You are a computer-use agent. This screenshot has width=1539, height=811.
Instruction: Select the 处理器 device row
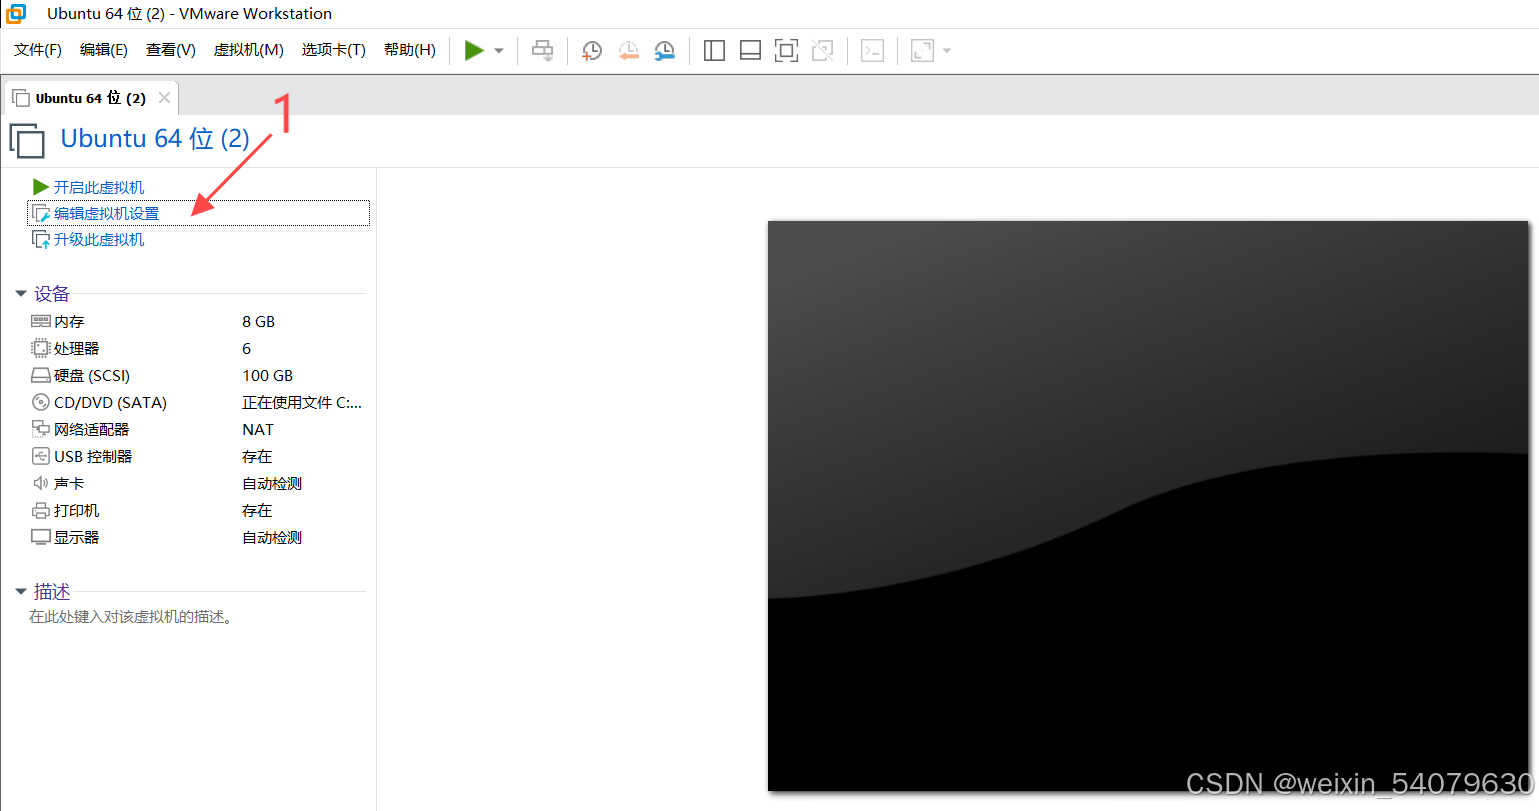(197, 348)
